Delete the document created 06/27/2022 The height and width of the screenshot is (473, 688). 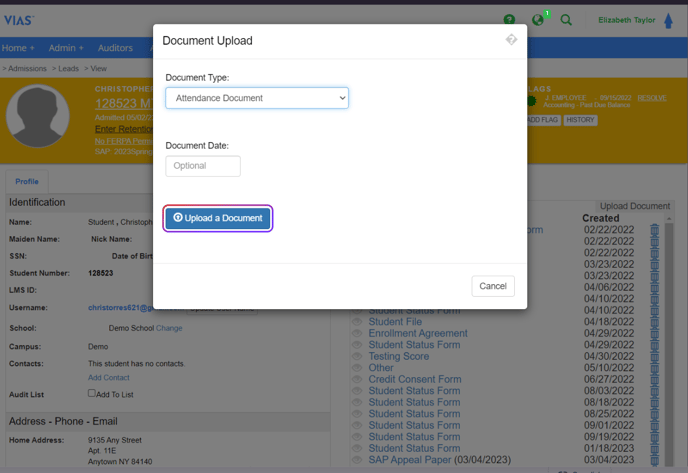point(654,379)
